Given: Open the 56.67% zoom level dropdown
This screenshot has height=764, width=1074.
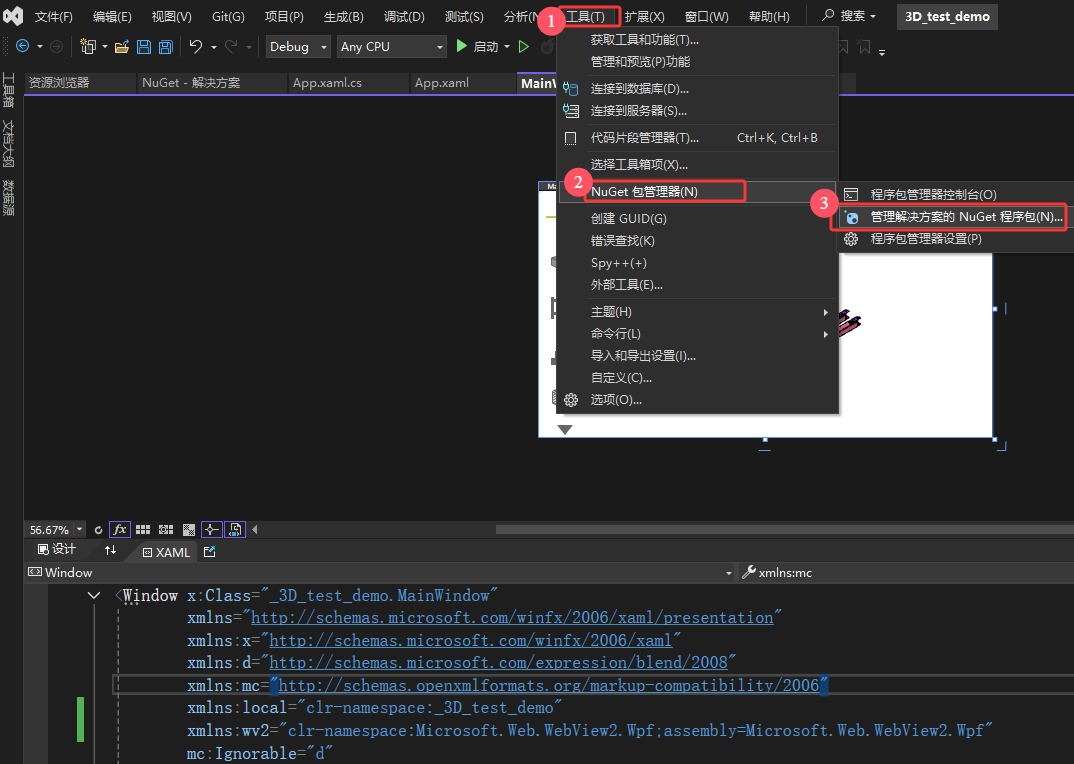Looking at the screenshot, I should [79, 529].
